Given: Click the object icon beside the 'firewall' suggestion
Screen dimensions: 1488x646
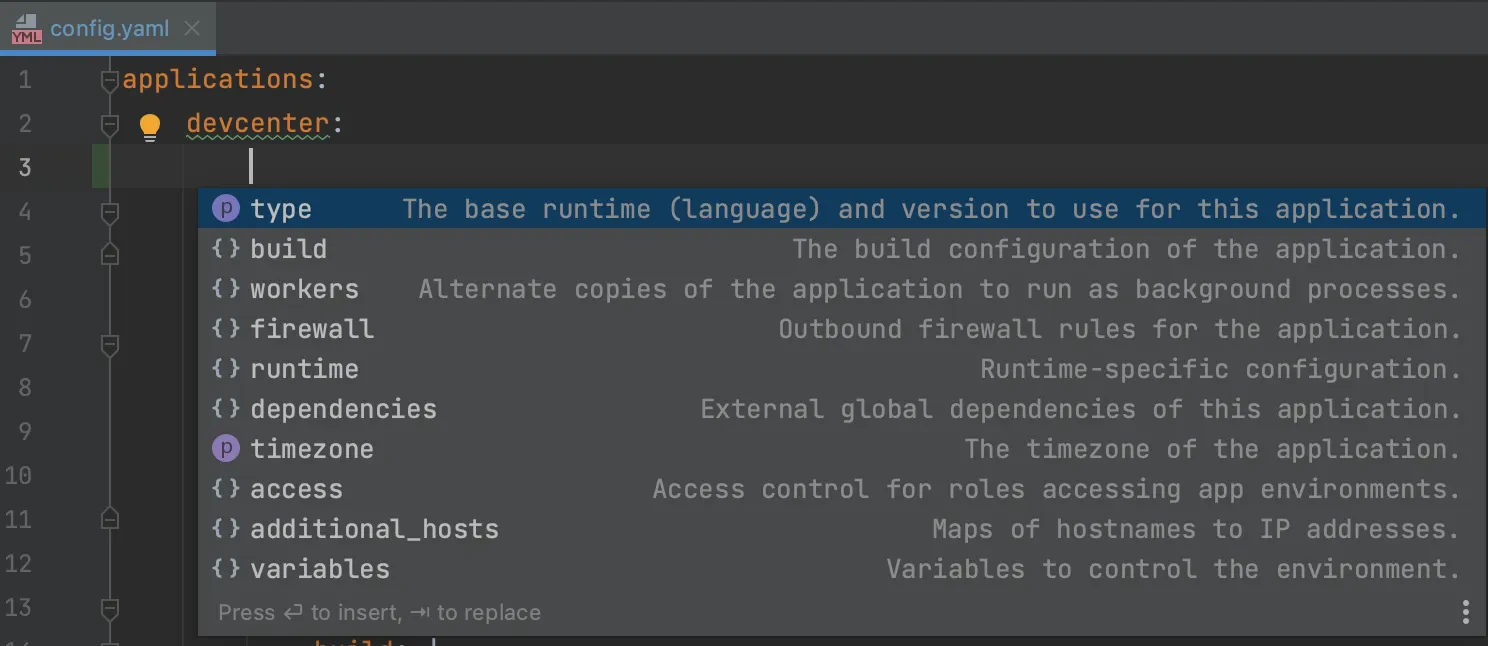Looking at the screenshot, I should pyautogui.click(x=226, y=328).
